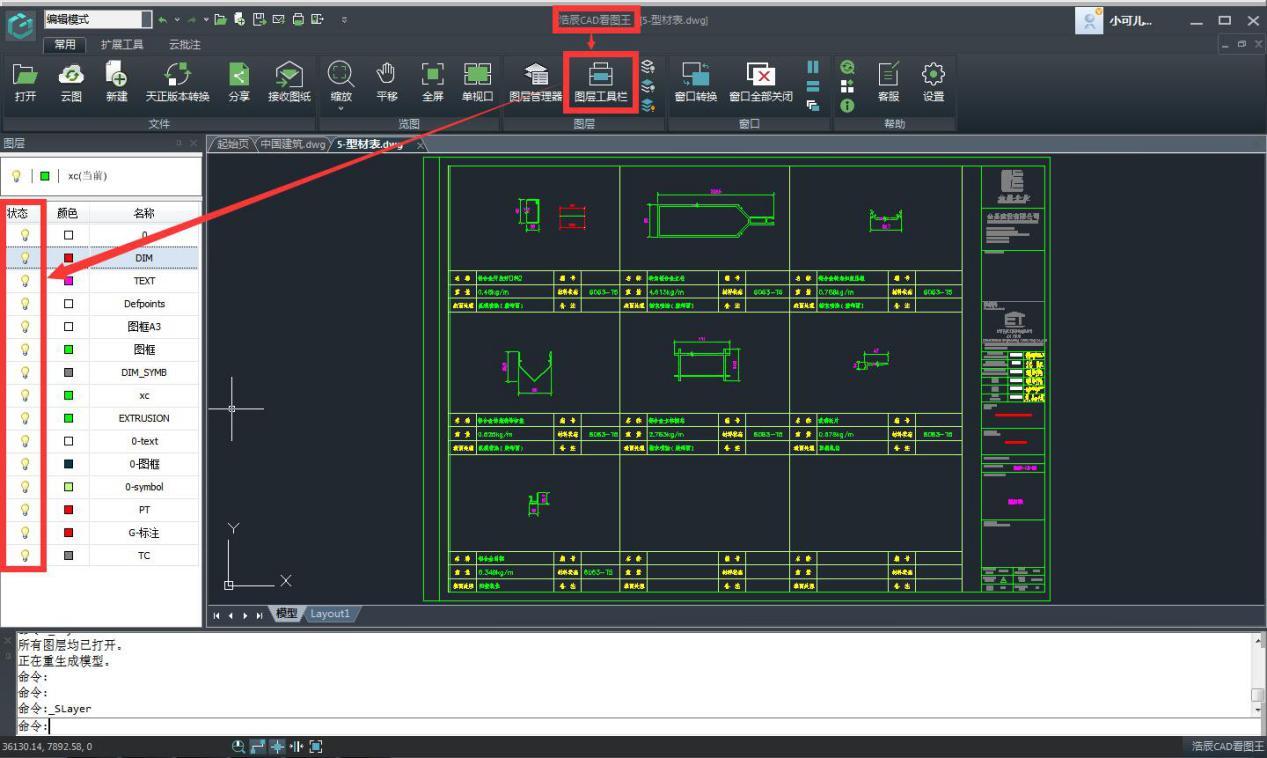Cascade windows icon in 窗口 group
Viewport: 1267px width, 758px height.
click(x=812, y=105)
